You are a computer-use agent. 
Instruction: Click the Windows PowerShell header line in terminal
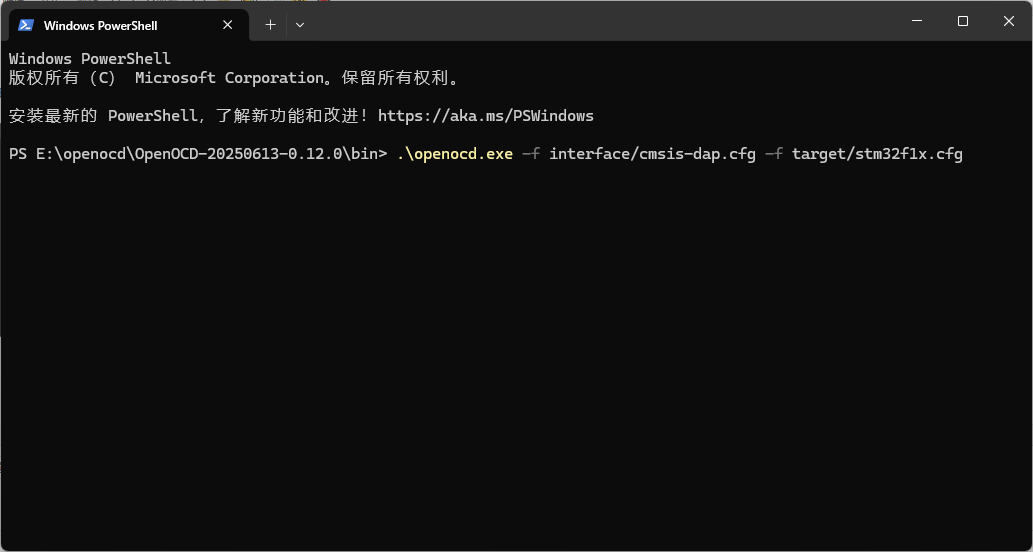pos(90,59)
